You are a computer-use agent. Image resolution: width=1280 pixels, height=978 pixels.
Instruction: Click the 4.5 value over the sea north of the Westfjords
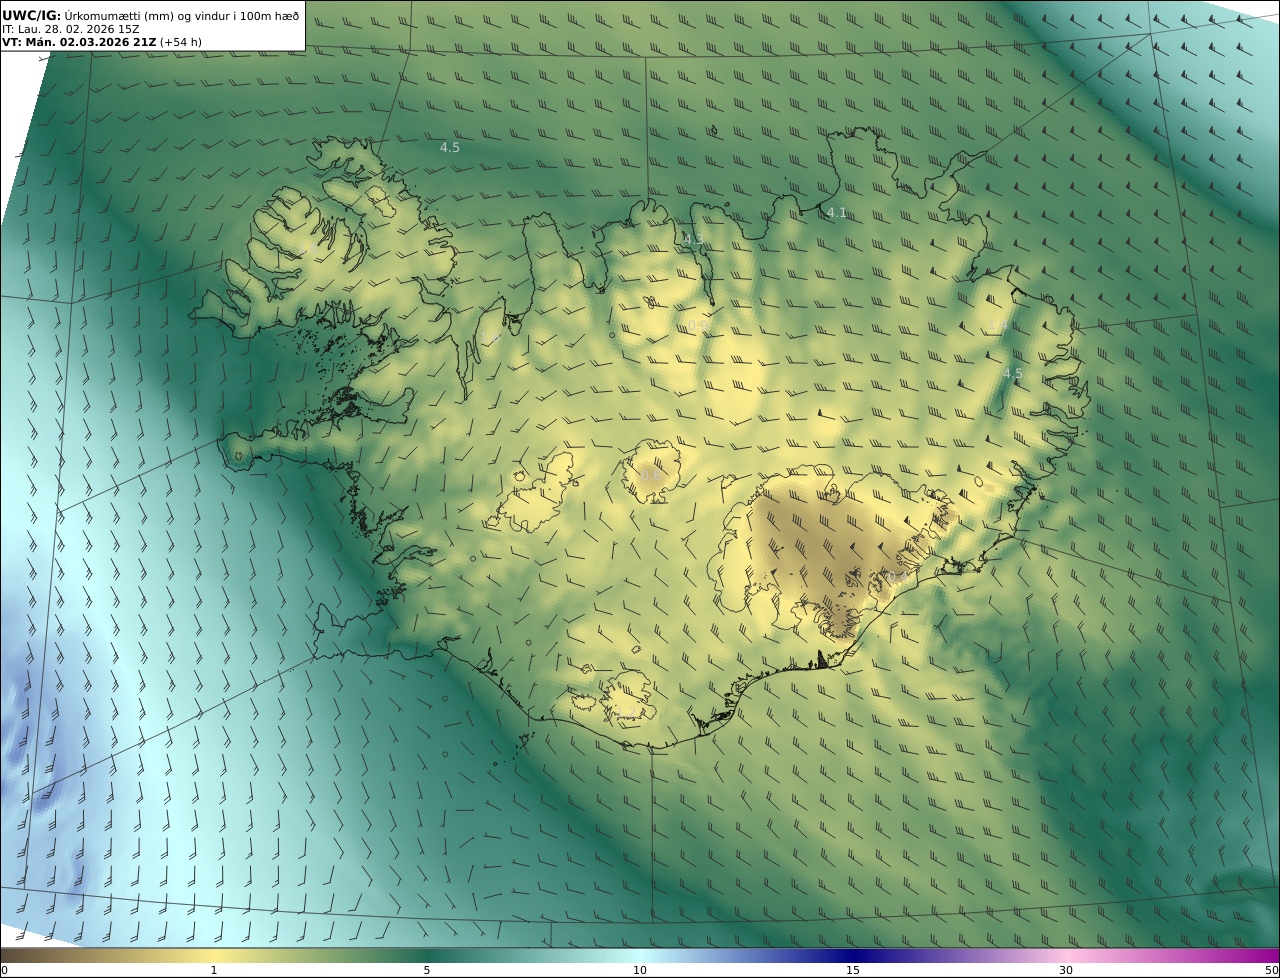pos(450,147)
